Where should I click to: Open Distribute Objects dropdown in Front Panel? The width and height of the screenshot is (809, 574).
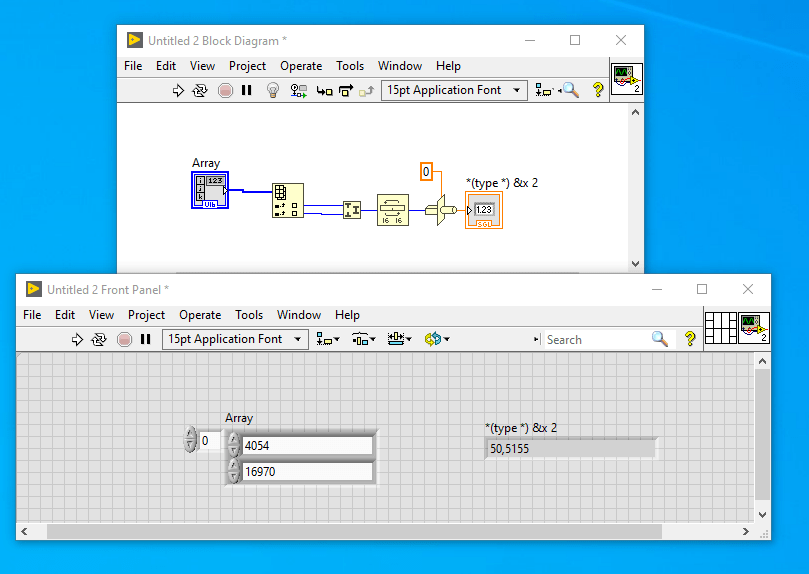[364, 339]
